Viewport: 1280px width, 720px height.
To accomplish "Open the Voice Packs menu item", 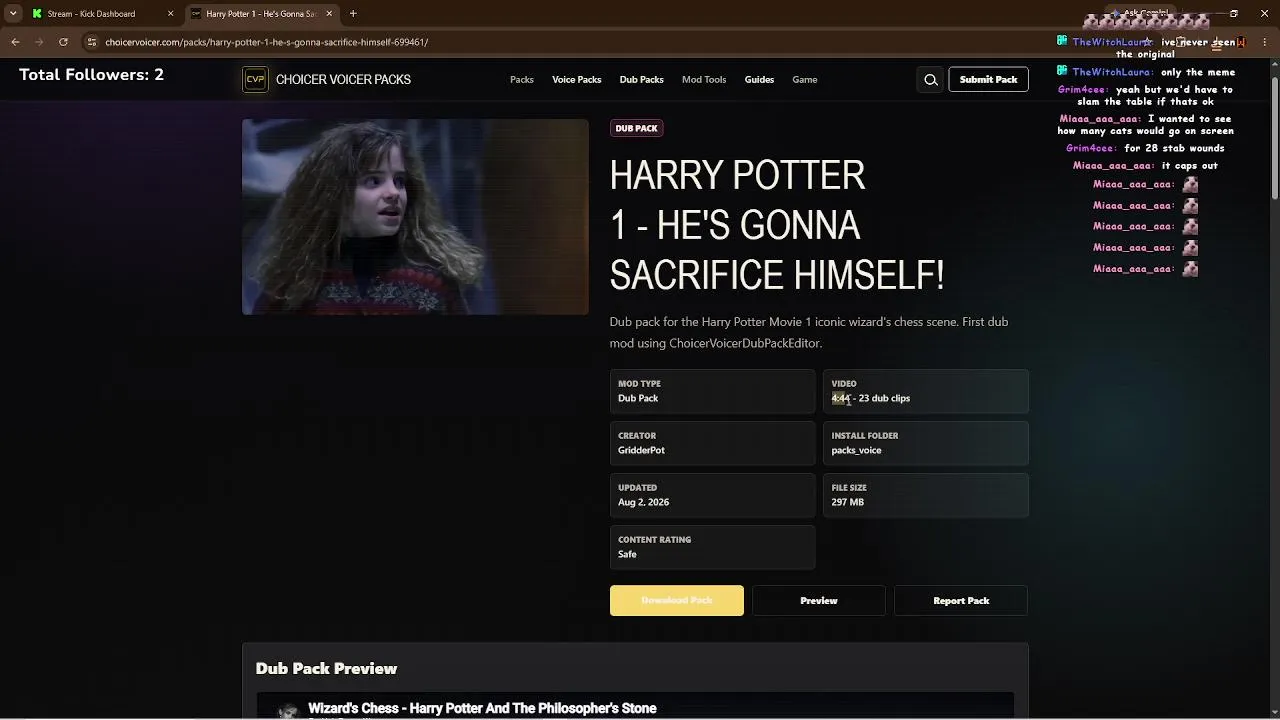I will [x=577, y=80].
